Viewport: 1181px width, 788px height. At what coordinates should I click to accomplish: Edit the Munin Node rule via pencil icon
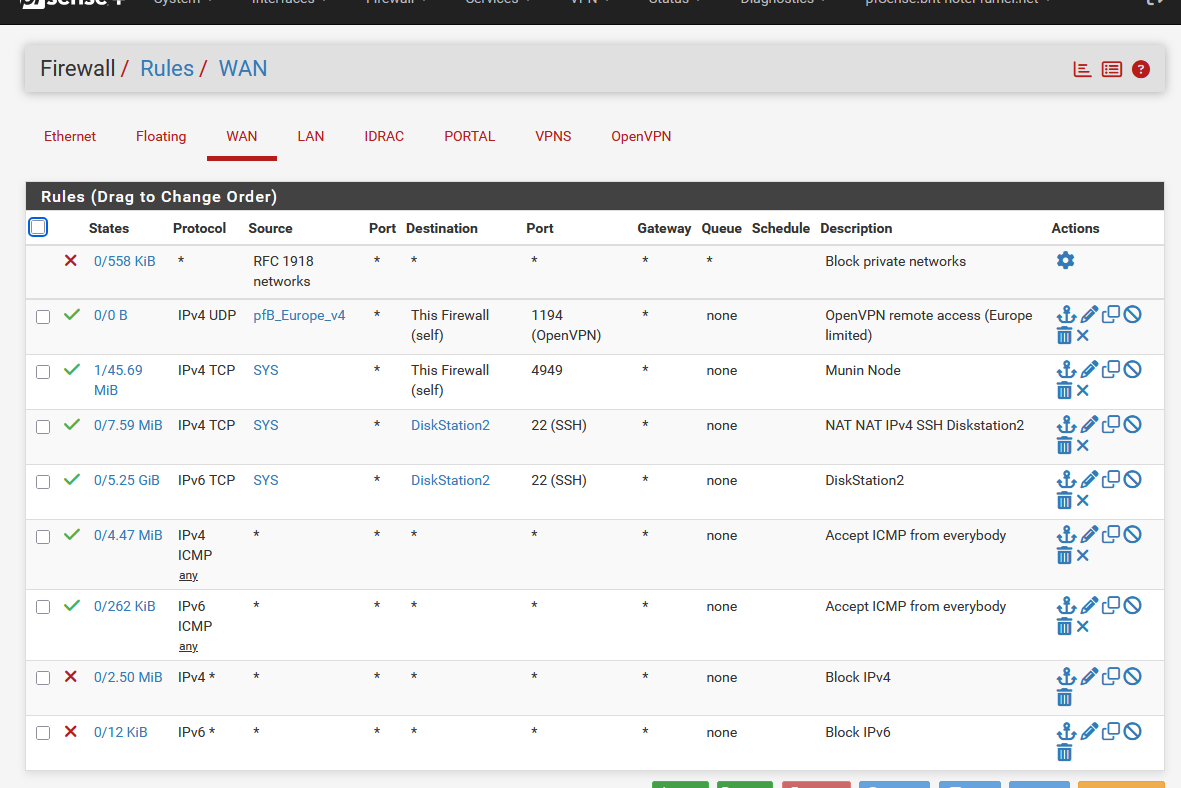pos(1089,370)
